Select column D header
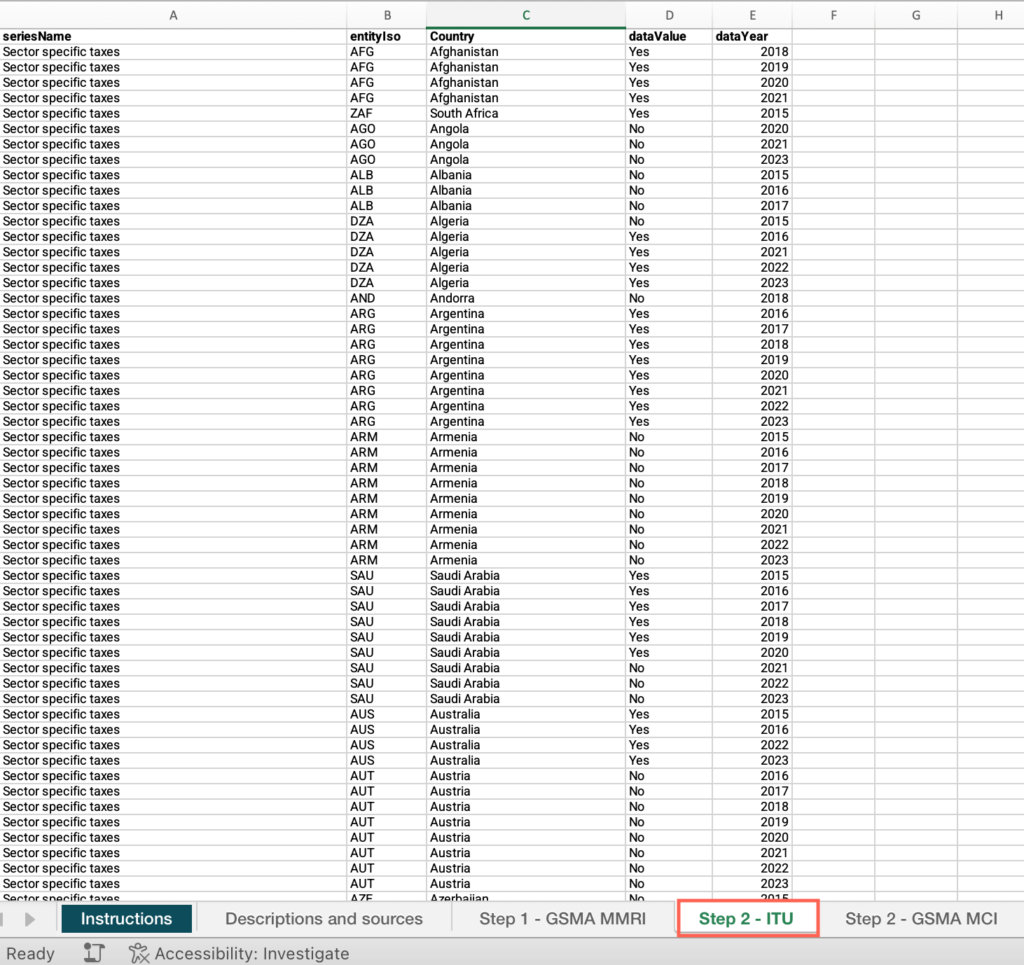The height and width of the screenshot is (965, 1024). click(669, 15)
